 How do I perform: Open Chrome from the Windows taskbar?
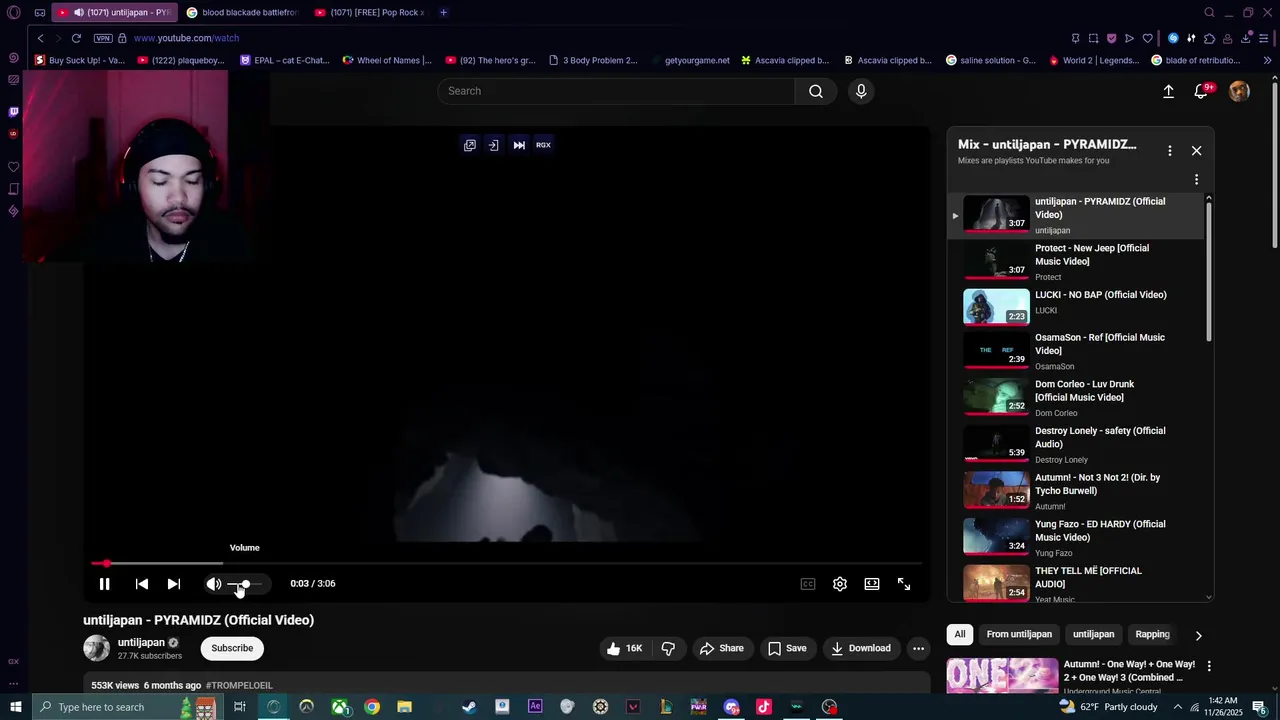coord(372,707)
